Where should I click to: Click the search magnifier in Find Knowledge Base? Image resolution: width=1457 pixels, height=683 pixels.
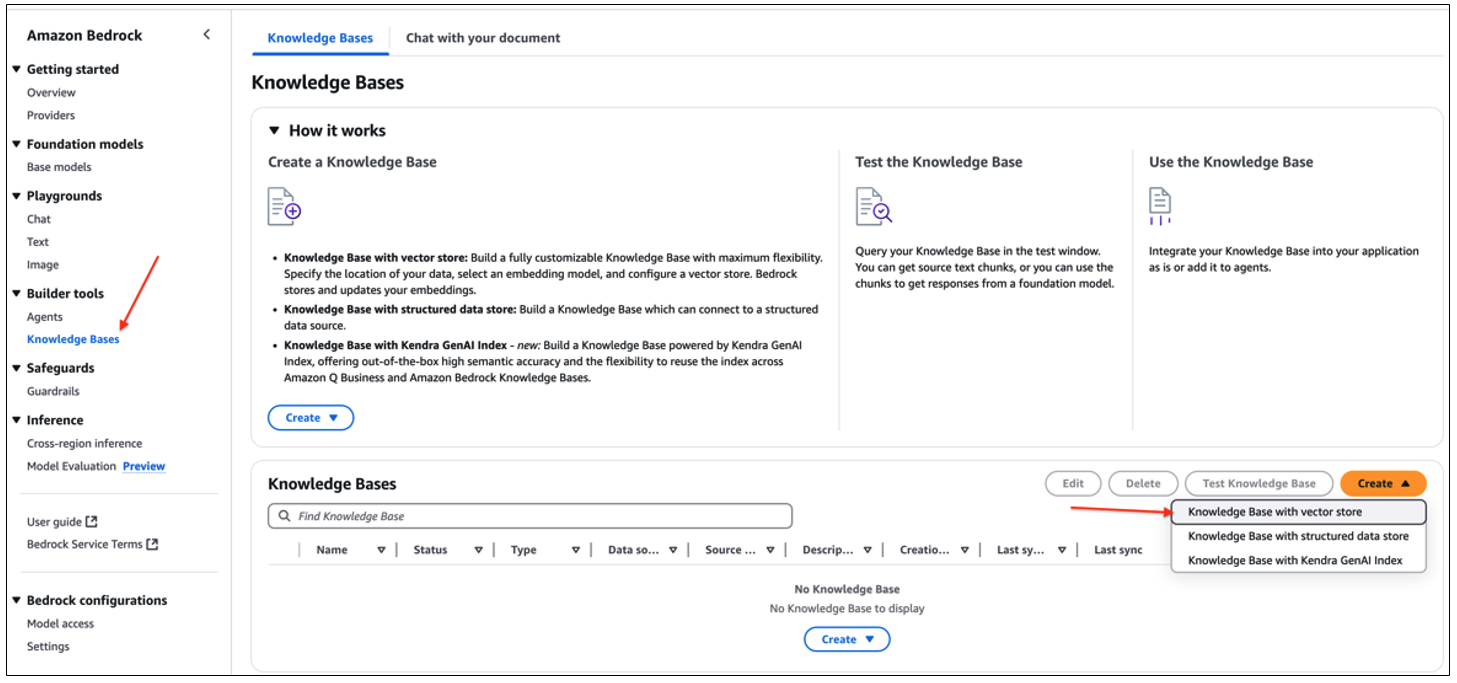coord(285,516)
